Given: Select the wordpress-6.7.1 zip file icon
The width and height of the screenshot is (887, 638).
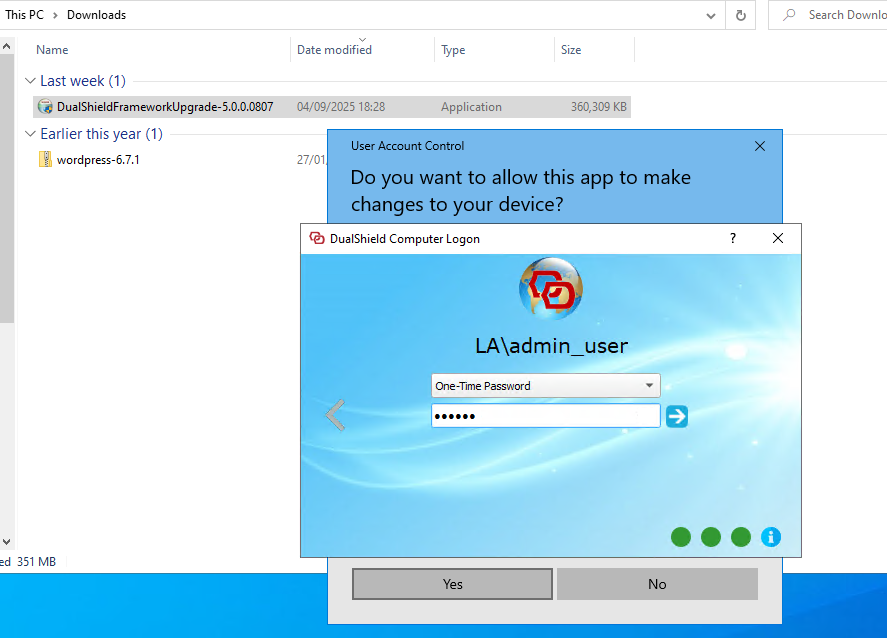Looking at the screenshot, I should click(45, 159).
